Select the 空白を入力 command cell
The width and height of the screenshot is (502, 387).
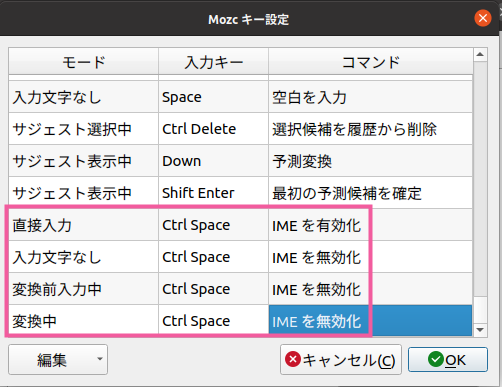tap(370, 97)
